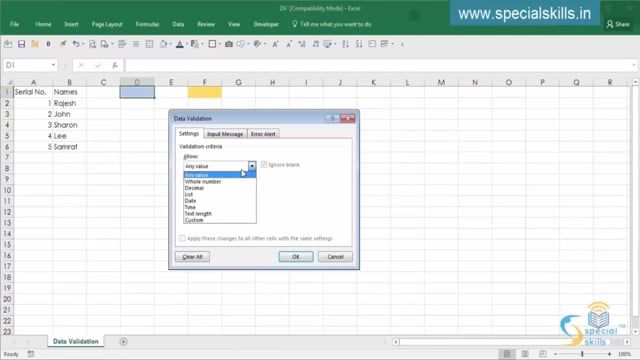Click the Insert Function fx icon
640x360 pixels.
coord(115,65)
